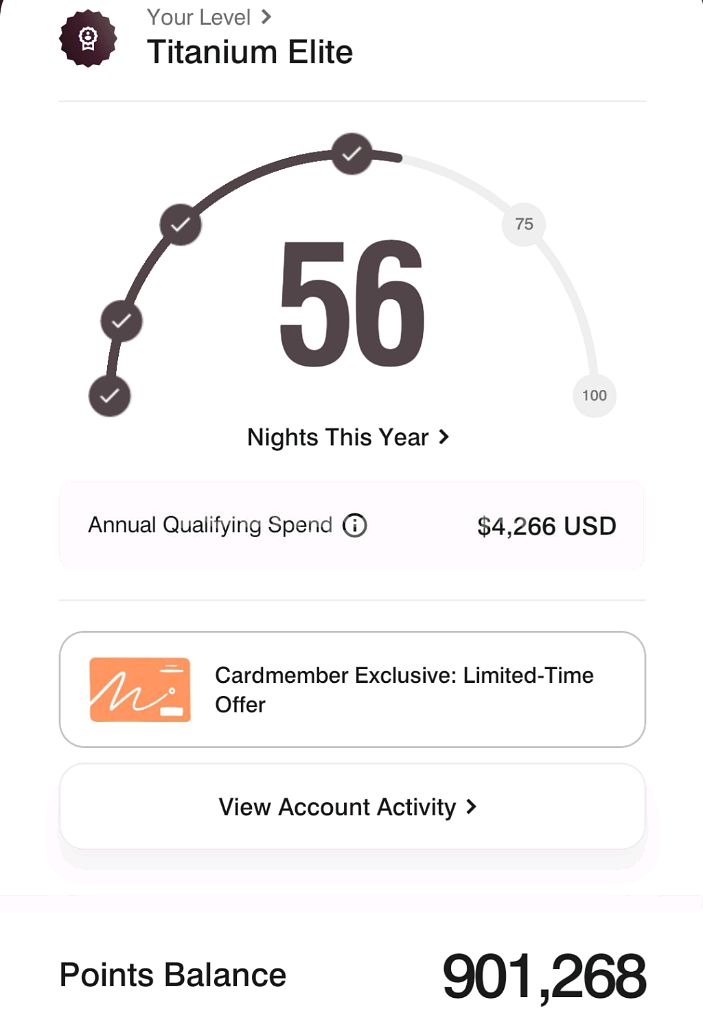This screenshot has height=1024, width=703.
Task: Expand the chevron beside Nights This Year
Action: click(443, 438)
